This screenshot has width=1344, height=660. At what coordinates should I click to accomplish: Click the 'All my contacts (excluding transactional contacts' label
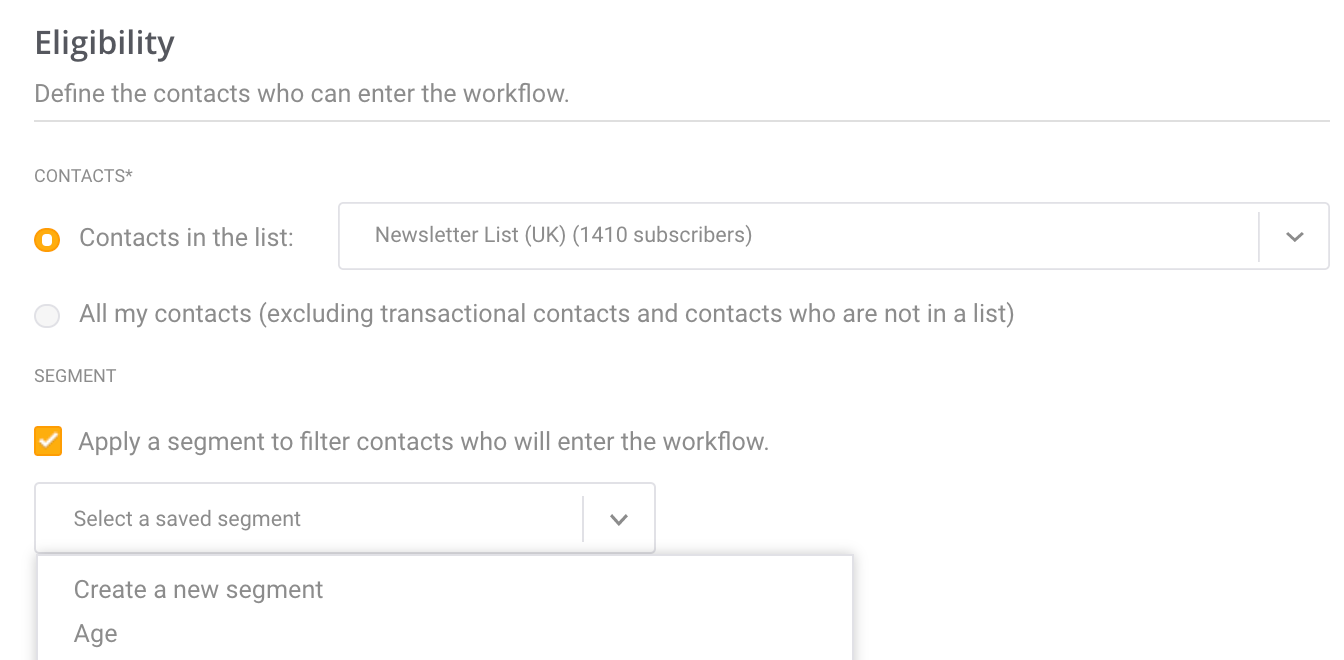click(547, 314)
